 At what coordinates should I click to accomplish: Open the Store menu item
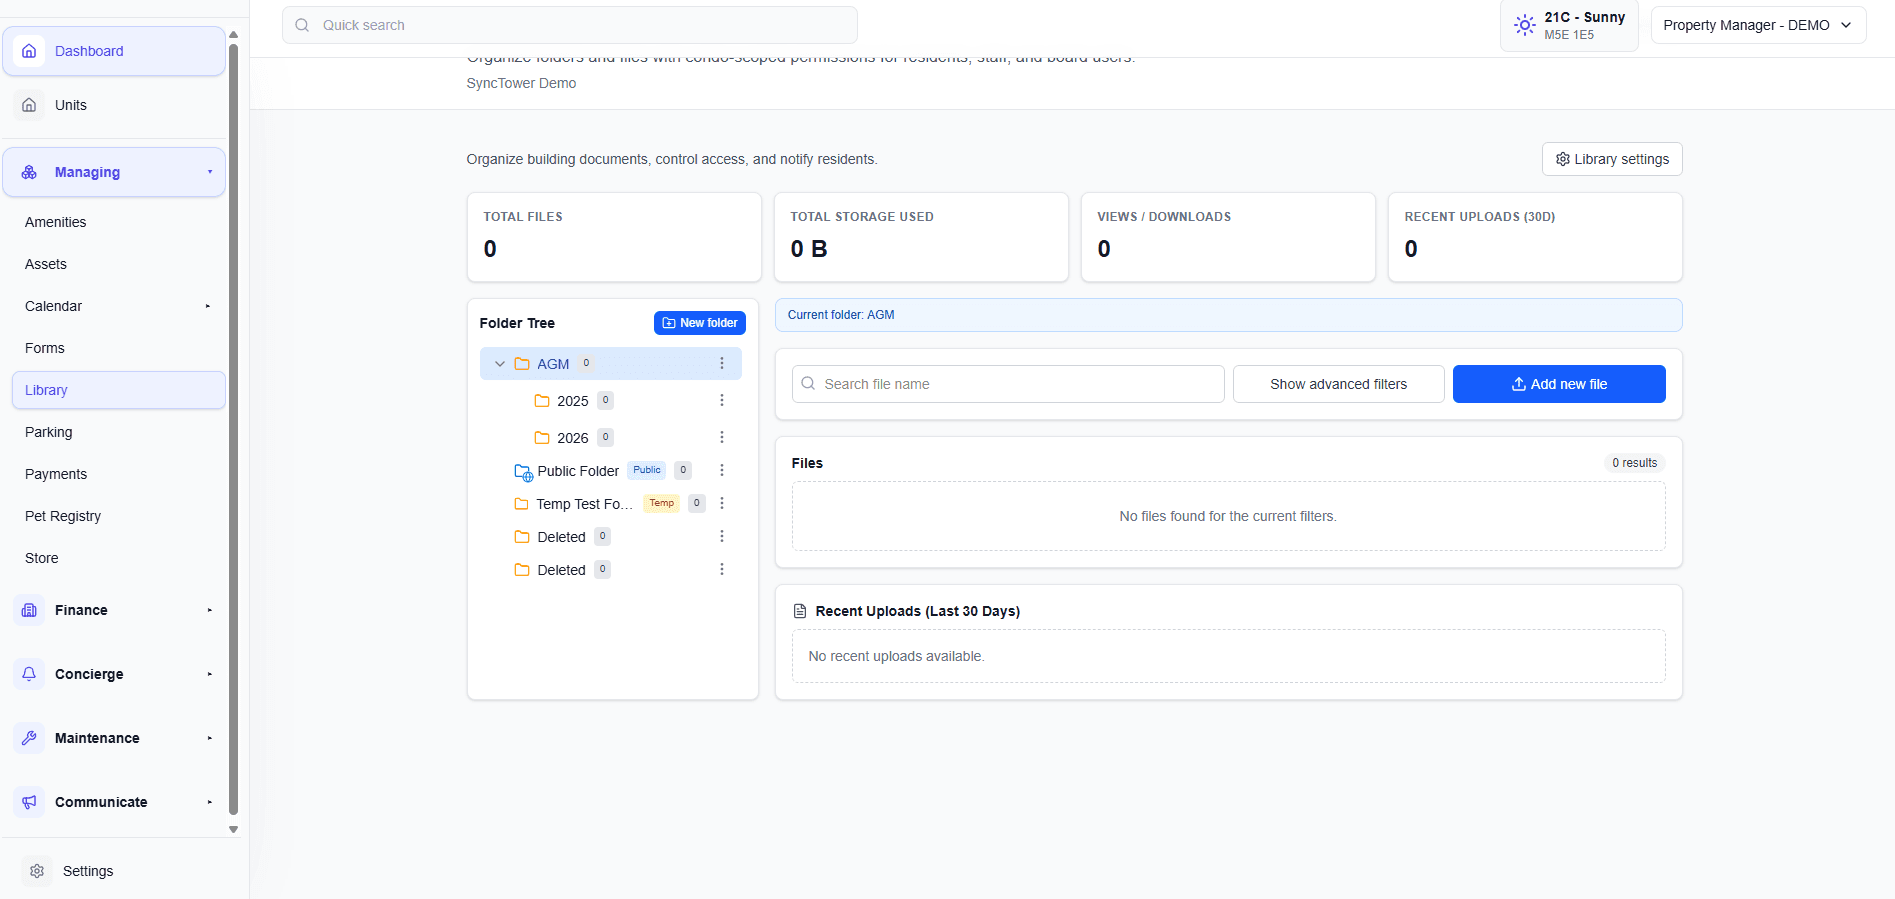(118, 558)
